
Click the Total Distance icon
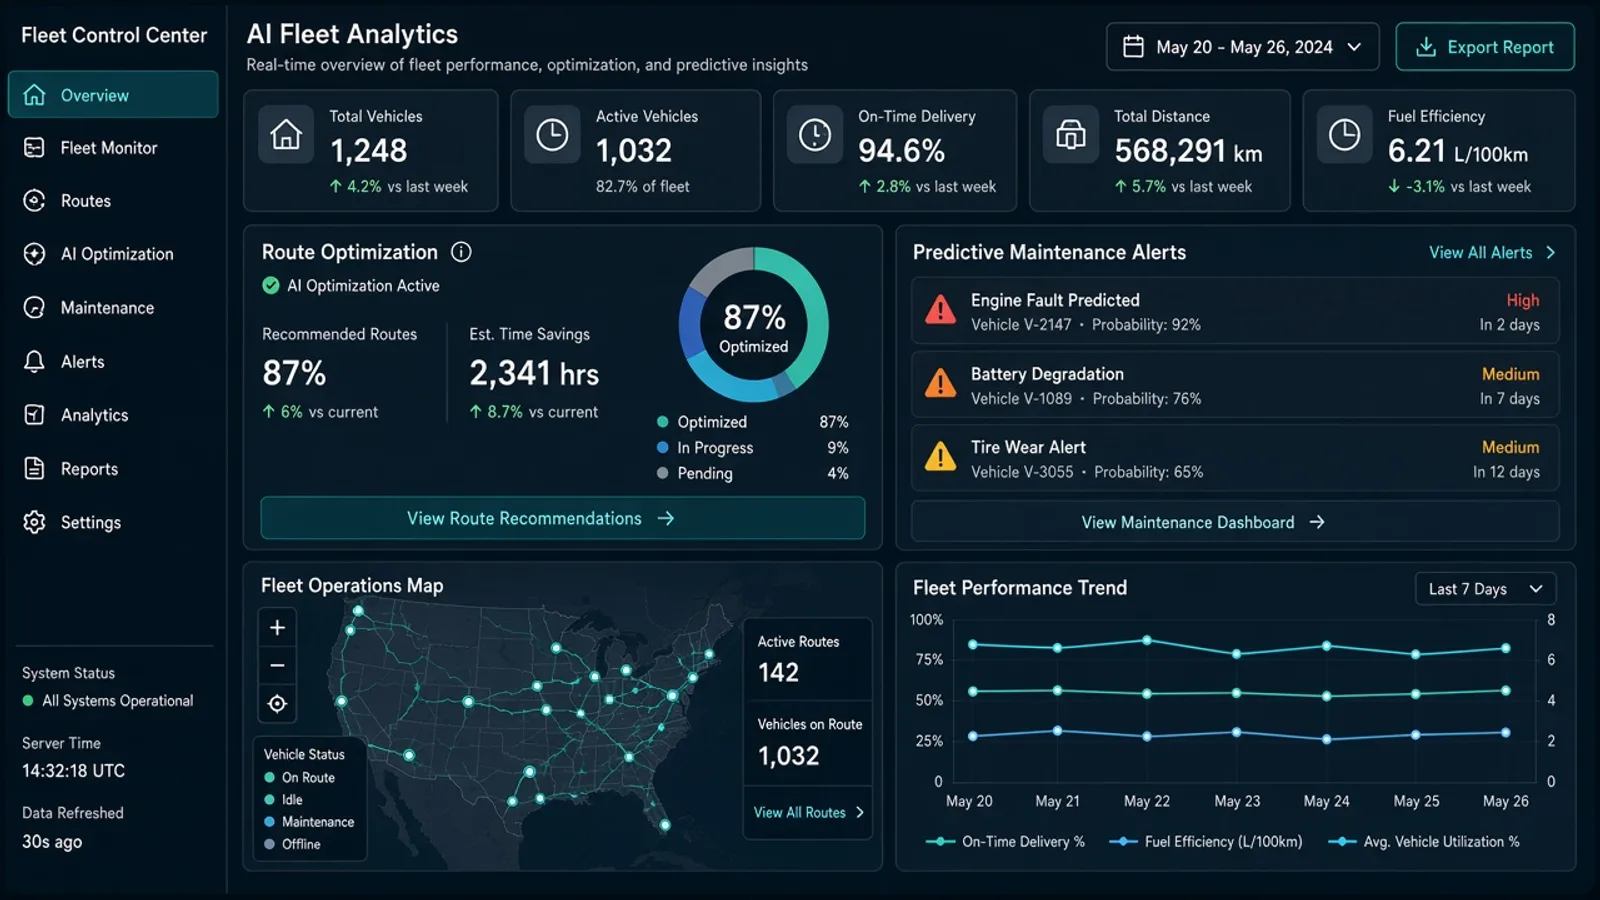click(x=1071, y=134)
